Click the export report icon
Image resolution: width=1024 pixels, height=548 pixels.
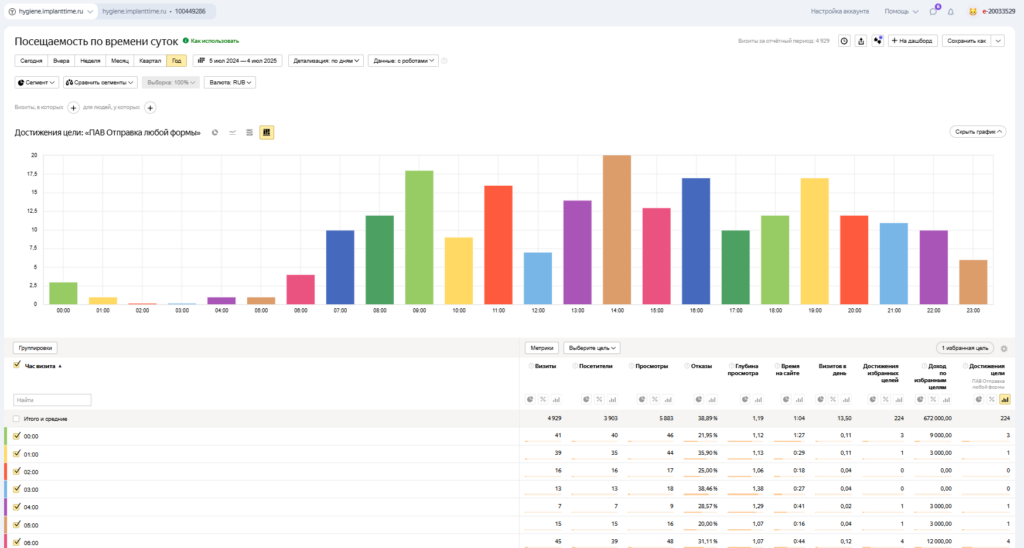click(861, 41)
